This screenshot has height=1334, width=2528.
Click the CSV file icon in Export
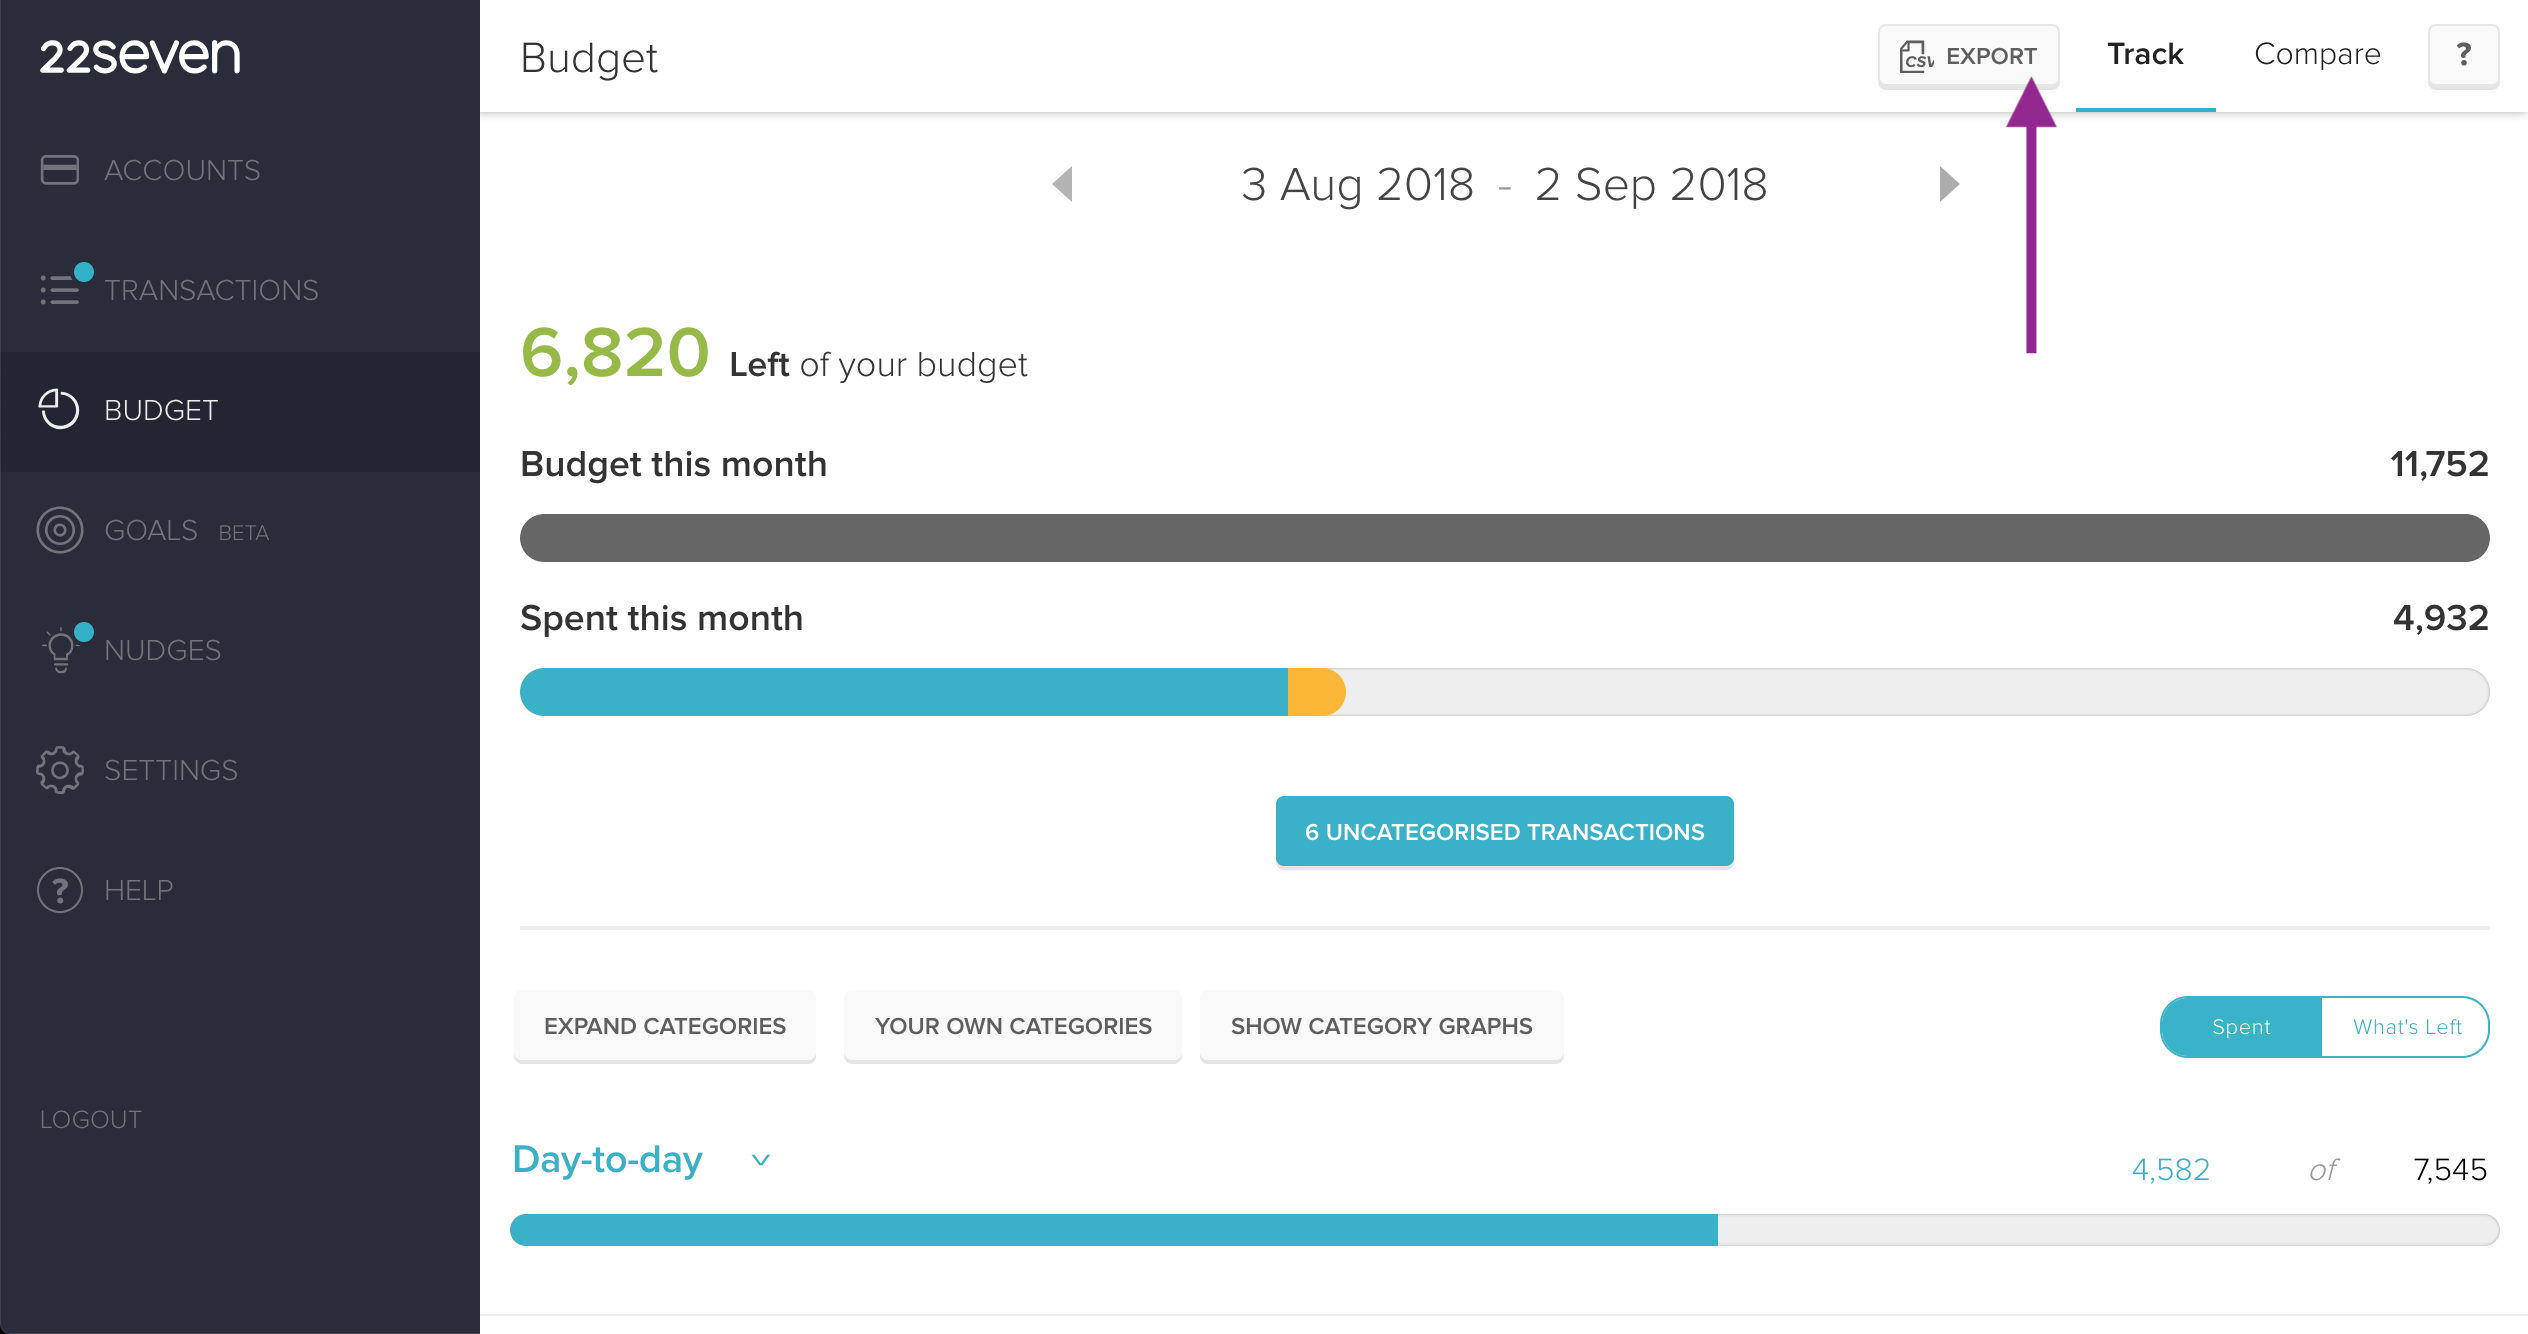click(1915, 56)
